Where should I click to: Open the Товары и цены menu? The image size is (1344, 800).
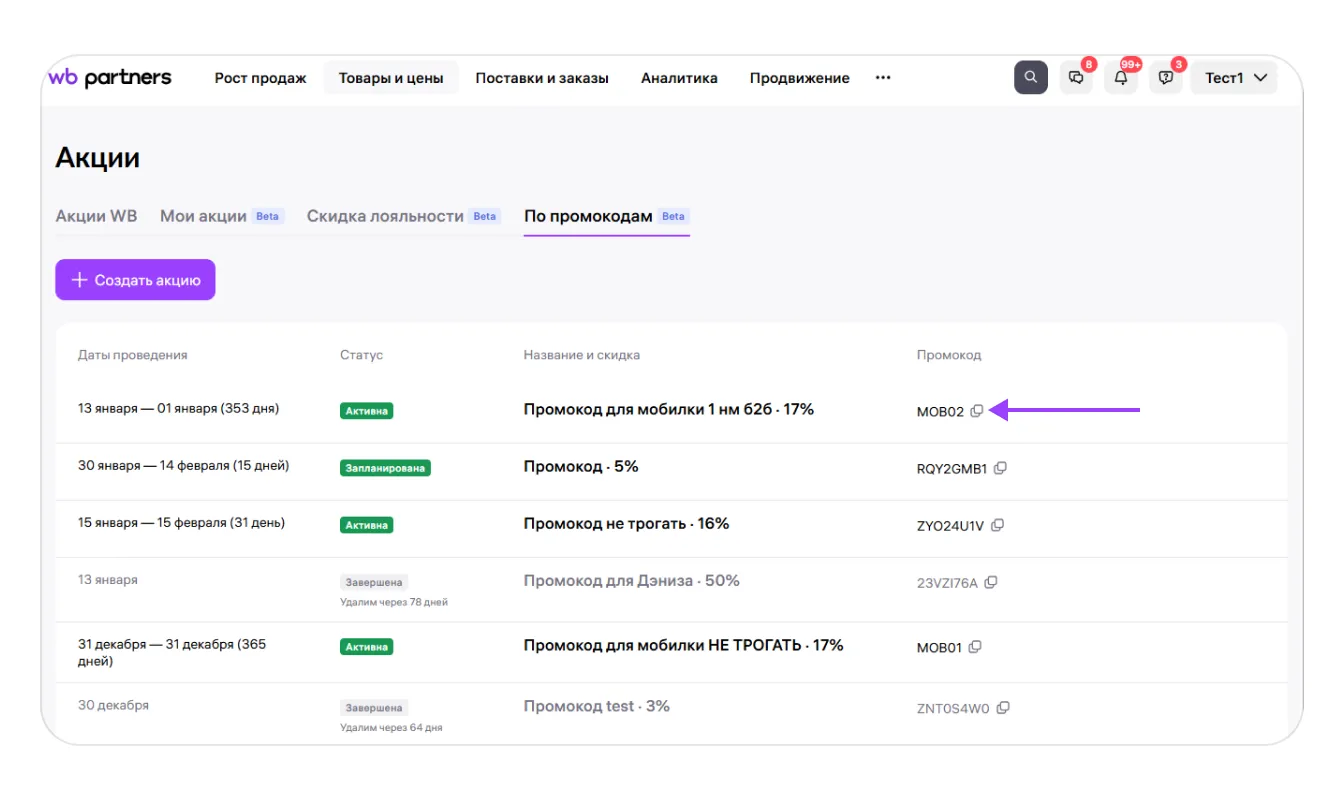pos(390,78)
